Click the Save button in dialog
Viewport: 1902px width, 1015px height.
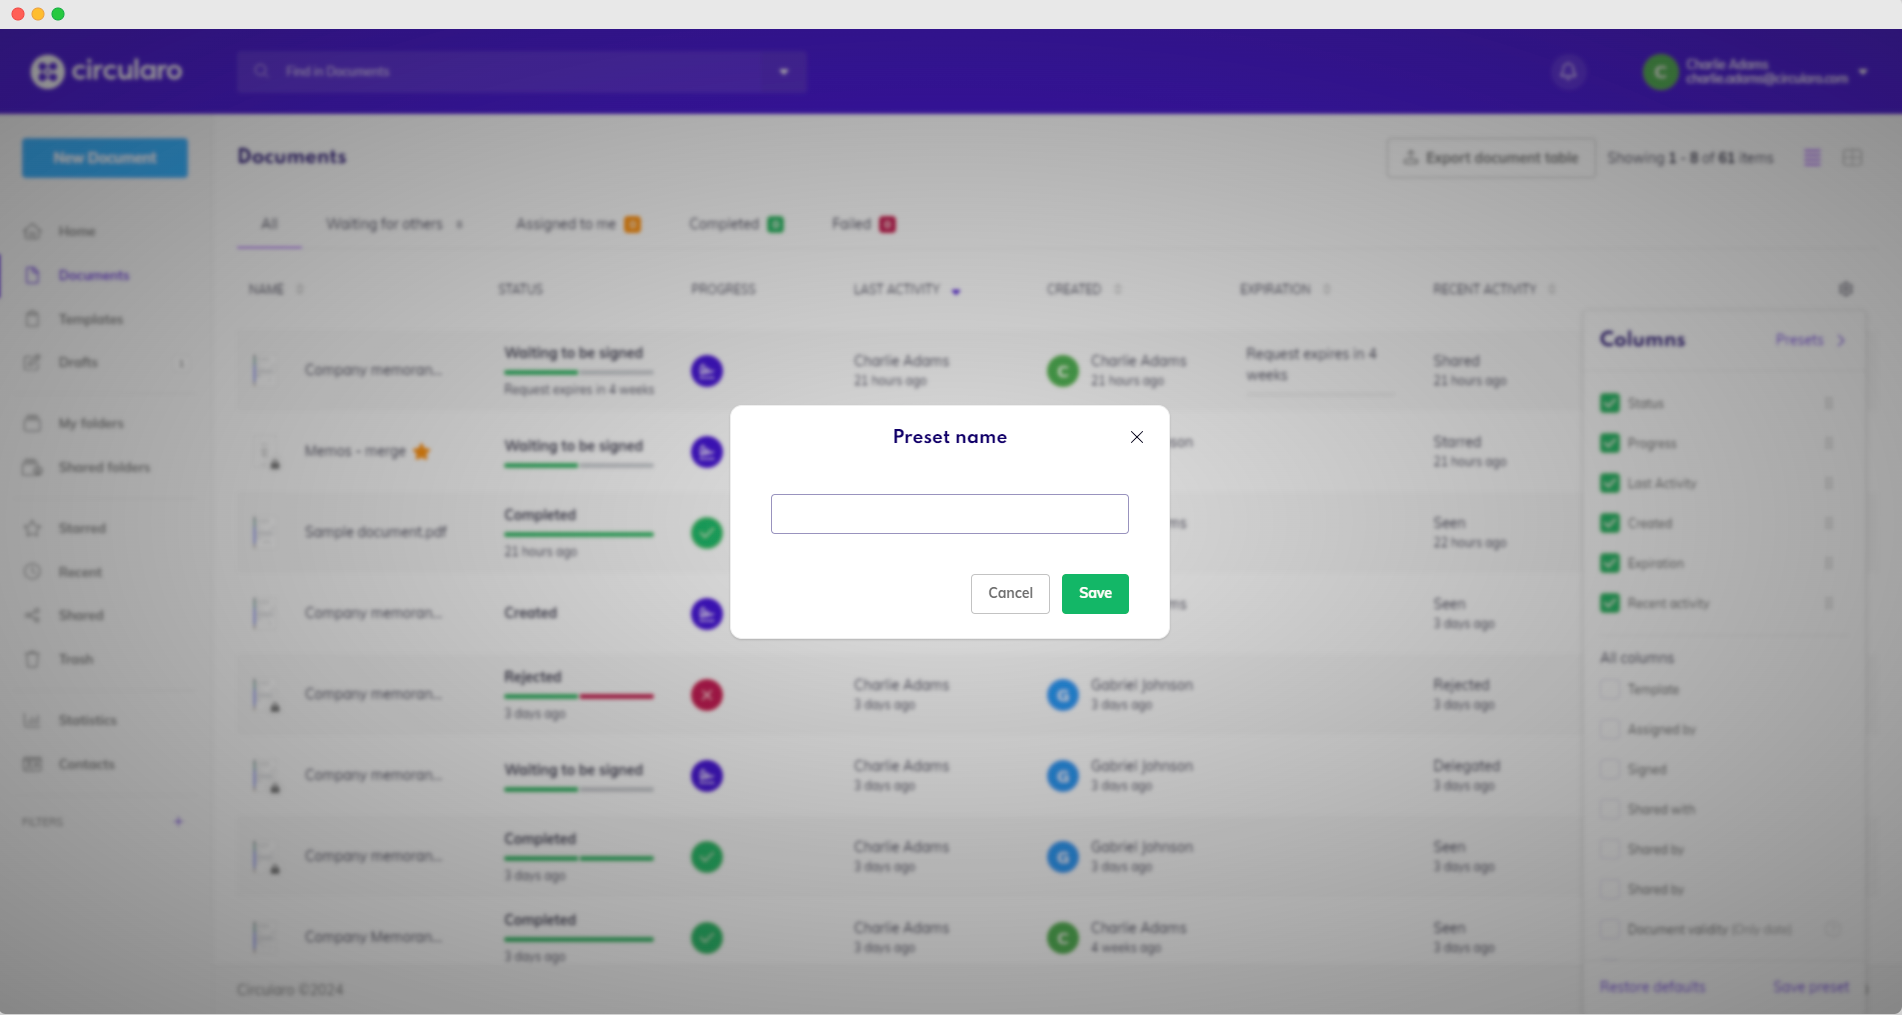[x=1095, y=594]
